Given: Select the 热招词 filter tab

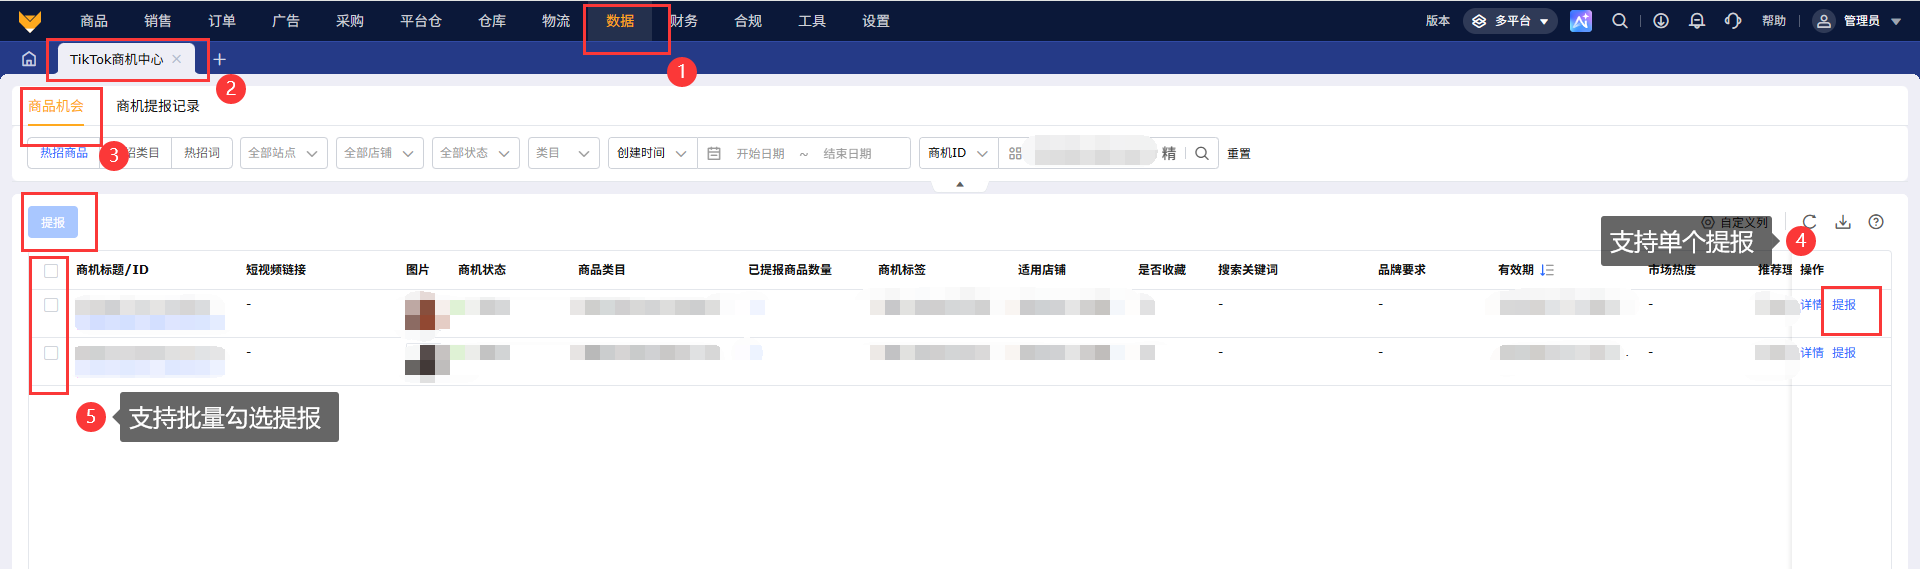Looking at the screenshot, I should coord(202,153).
